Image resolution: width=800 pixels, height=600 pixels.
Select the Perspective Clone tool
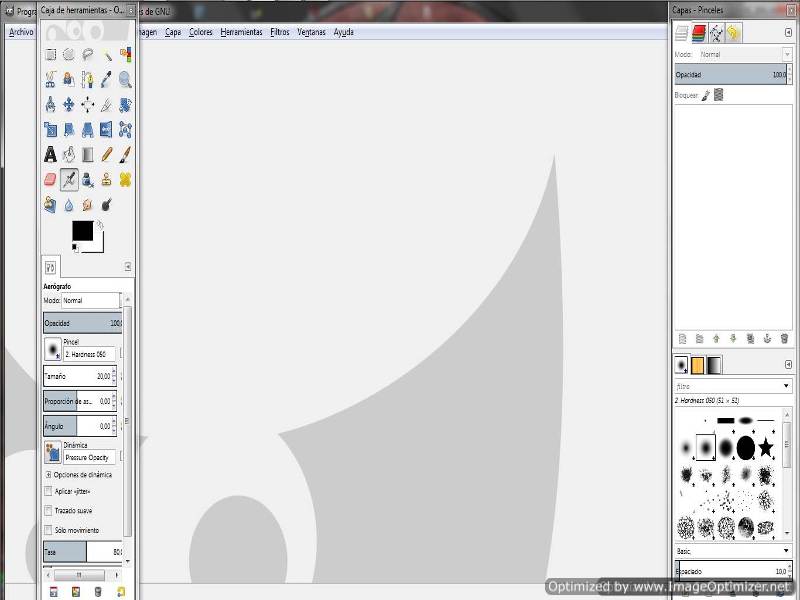(51, 205)
